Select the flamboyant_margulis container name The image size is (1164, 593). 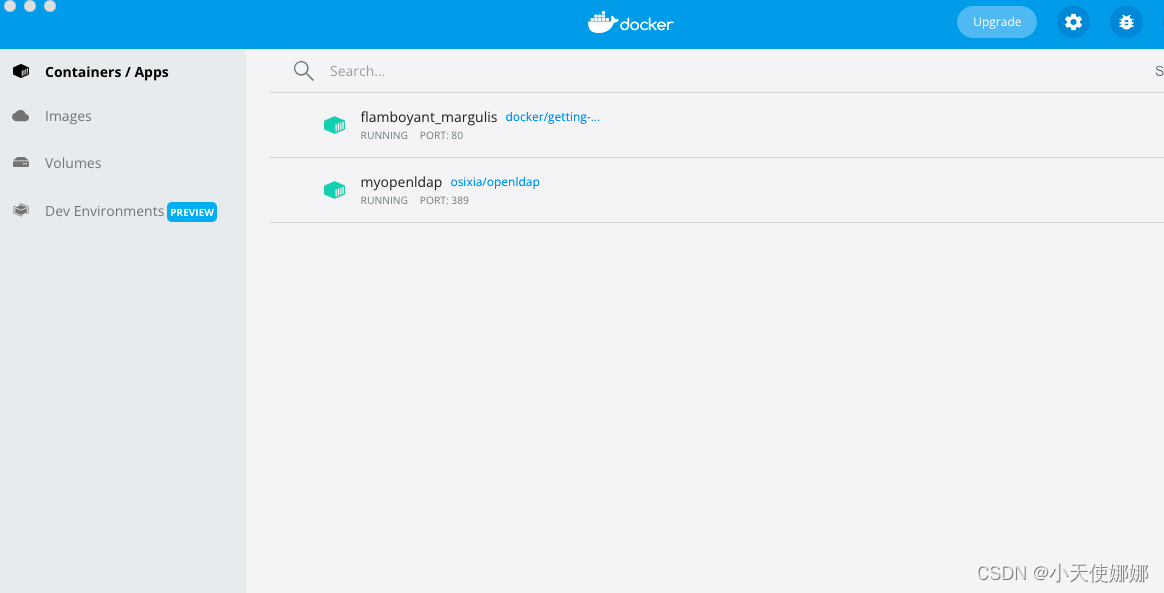(428, 117)
